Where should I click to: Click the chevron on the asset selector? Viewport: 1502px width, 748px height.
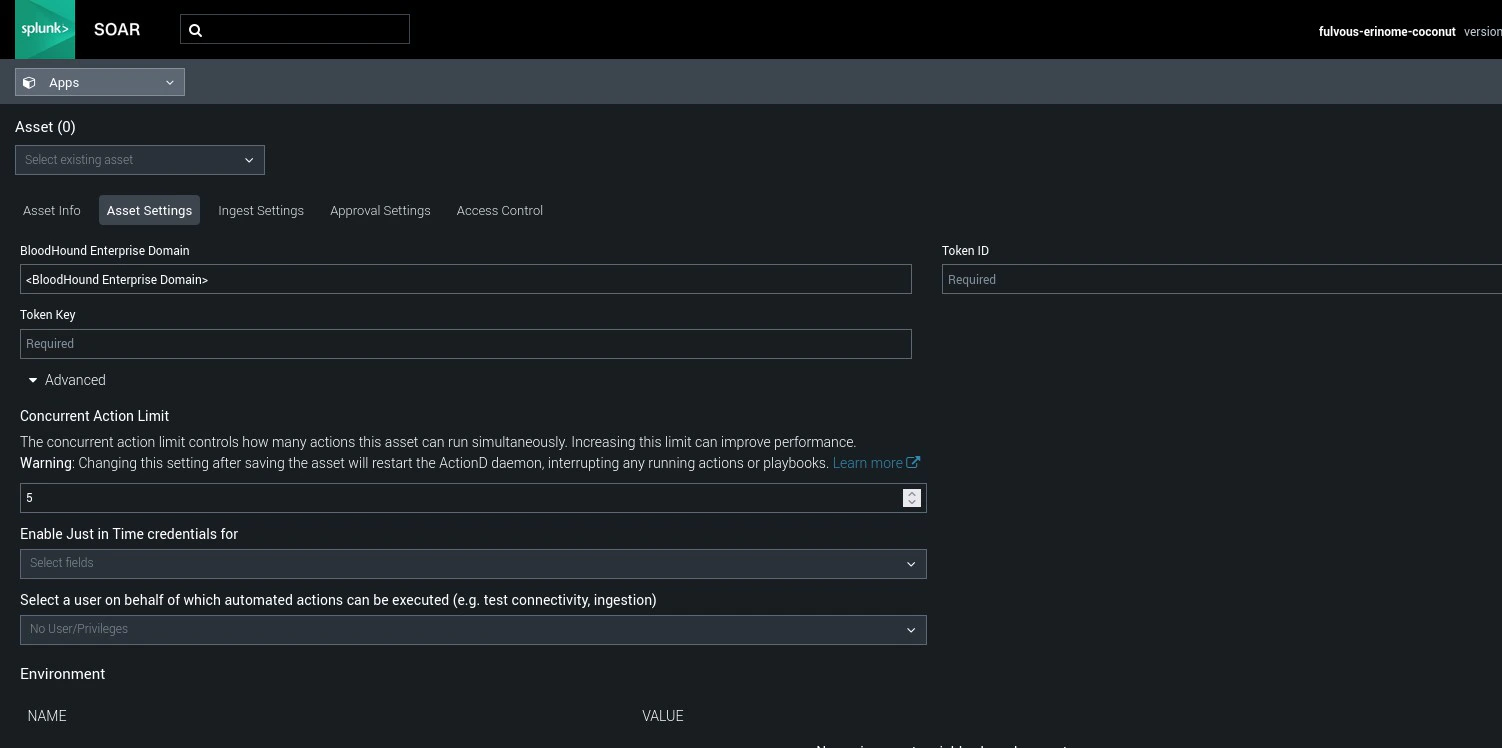(248, 160)
